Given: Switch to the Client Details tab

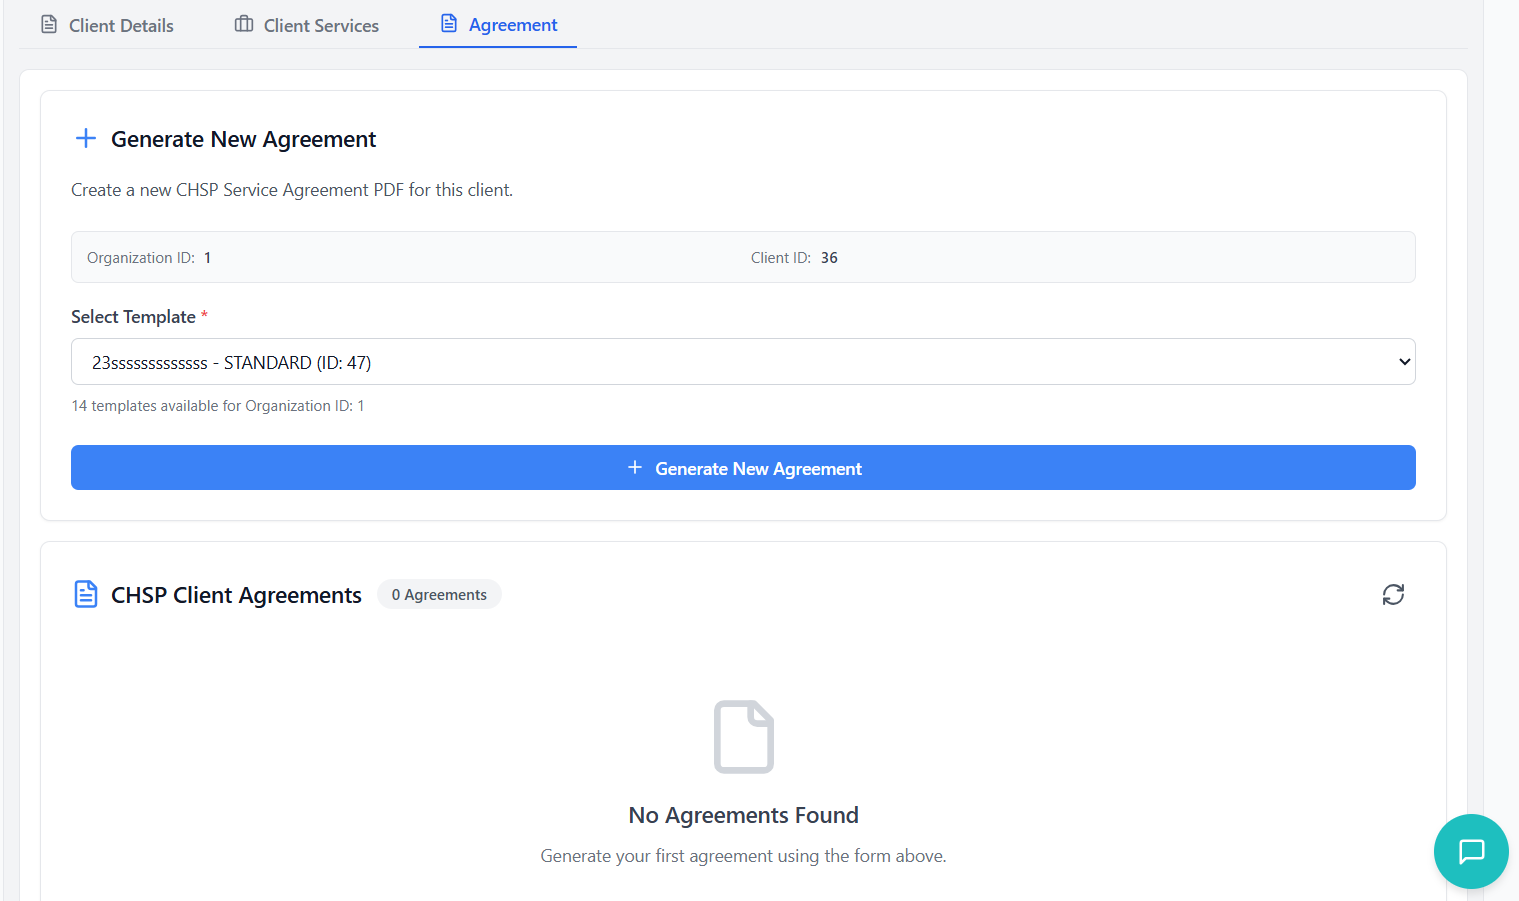Looking at the screenshot, I should tap(120, 26).
